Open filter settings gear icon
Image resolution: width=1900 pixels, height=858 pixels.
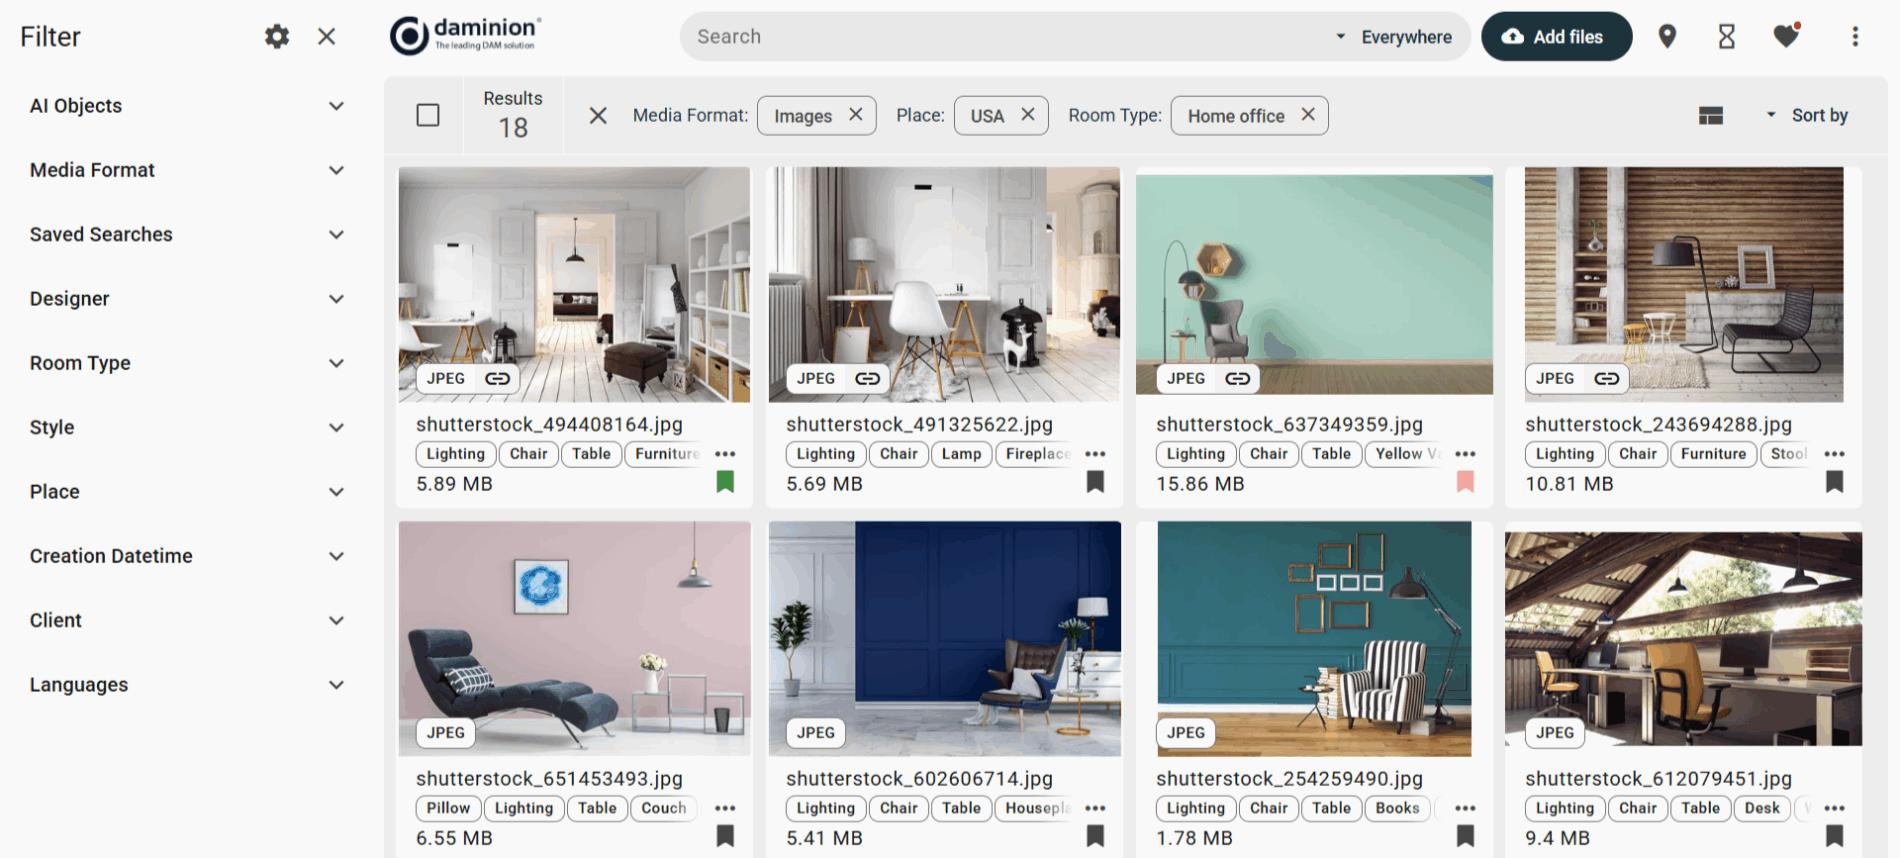click(277, 37)
